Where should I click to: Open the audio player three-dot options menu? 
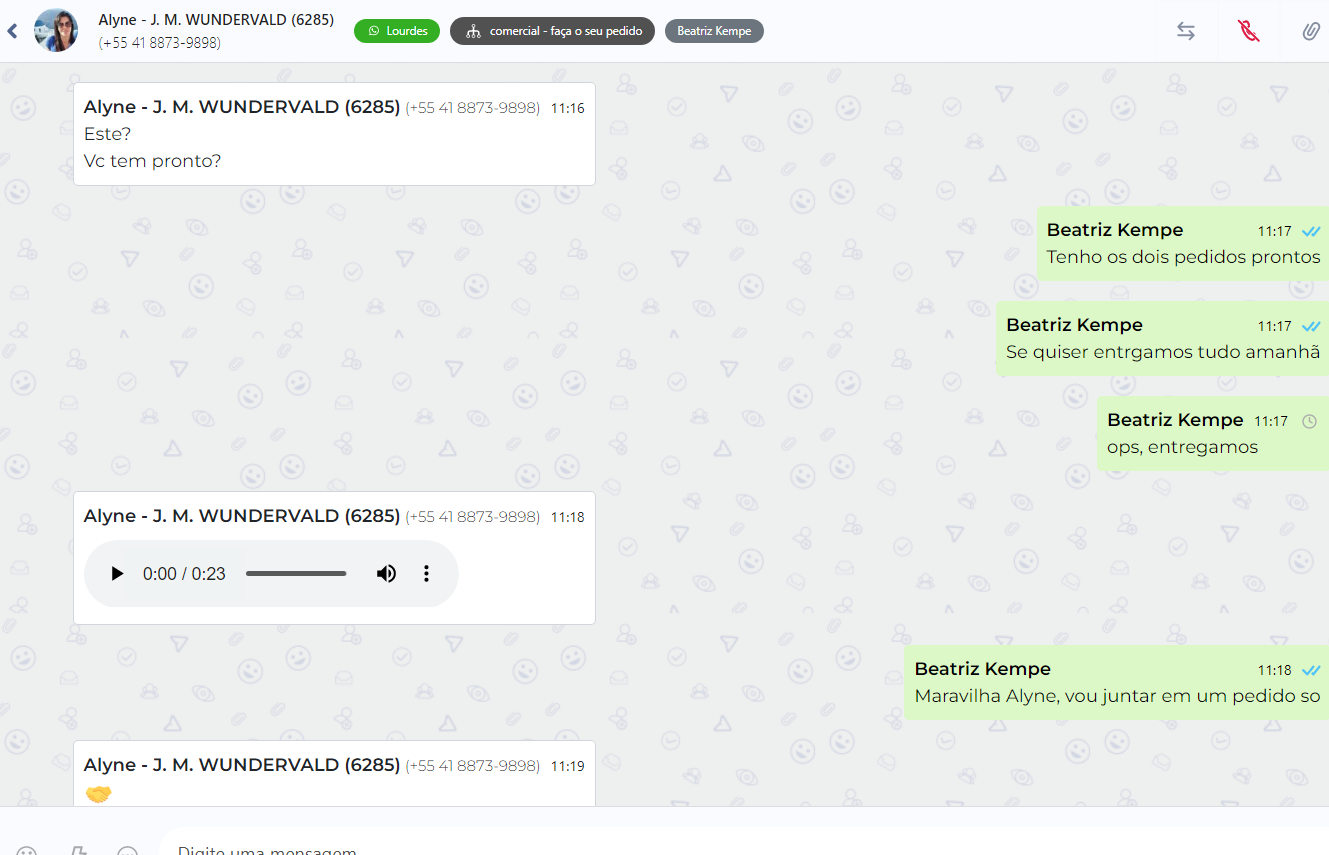(x=426, y=574)
